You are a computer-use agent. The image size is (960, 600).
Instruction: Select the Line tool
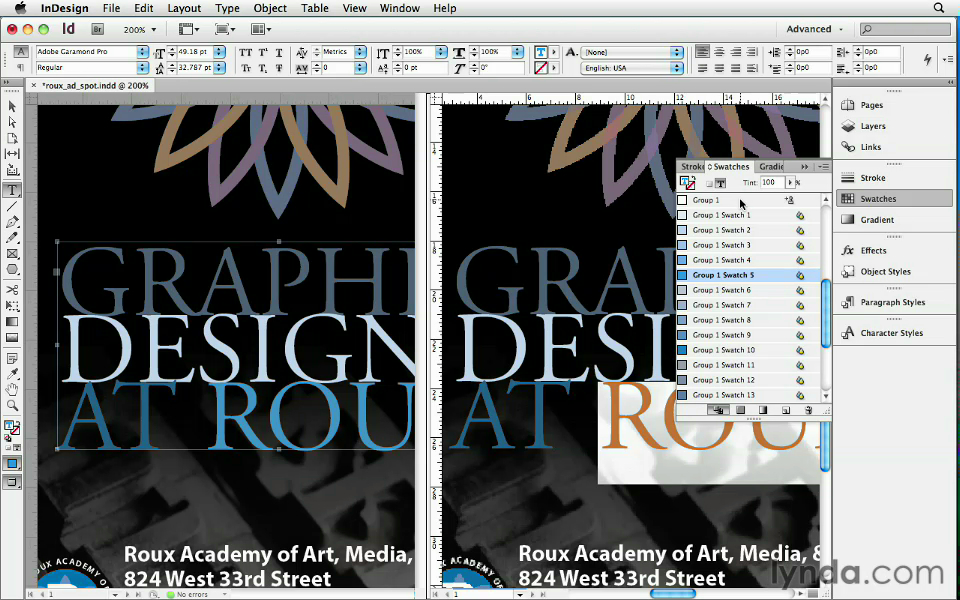pos(12,207)
